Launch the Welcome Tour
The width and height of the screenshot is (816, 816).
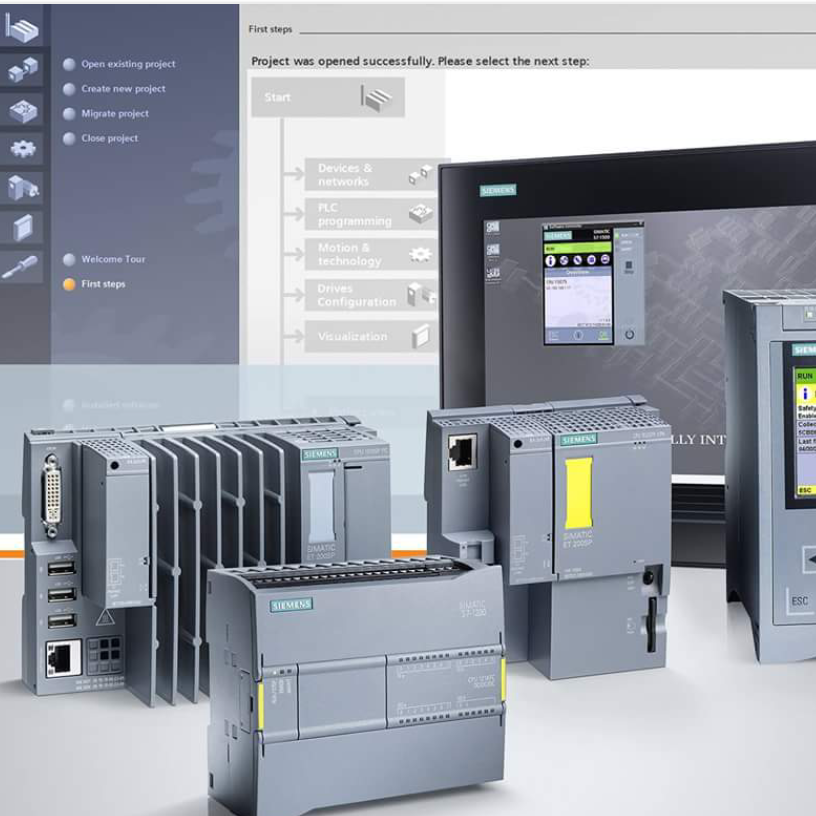113,259
